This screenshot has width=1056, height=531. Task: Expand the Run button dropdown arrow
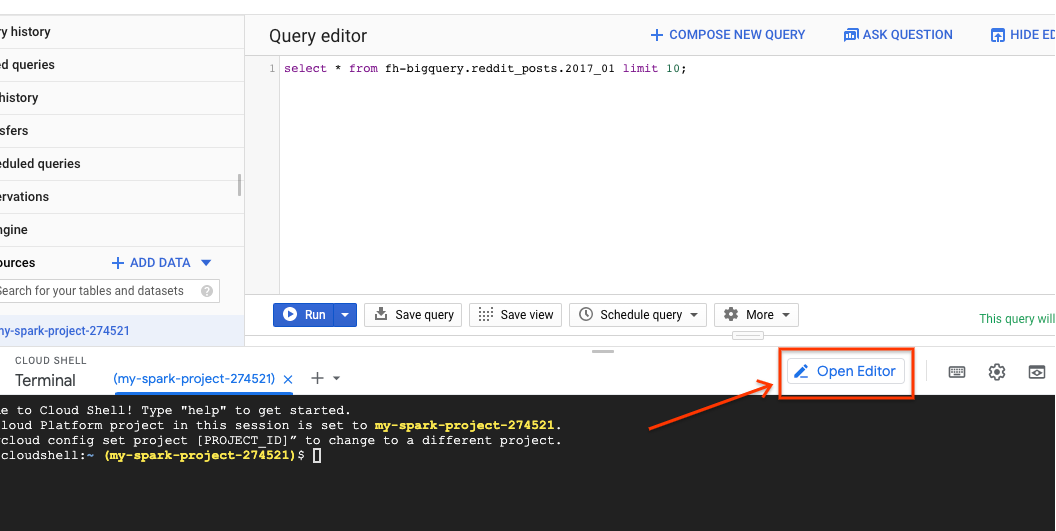pos(345,314)
